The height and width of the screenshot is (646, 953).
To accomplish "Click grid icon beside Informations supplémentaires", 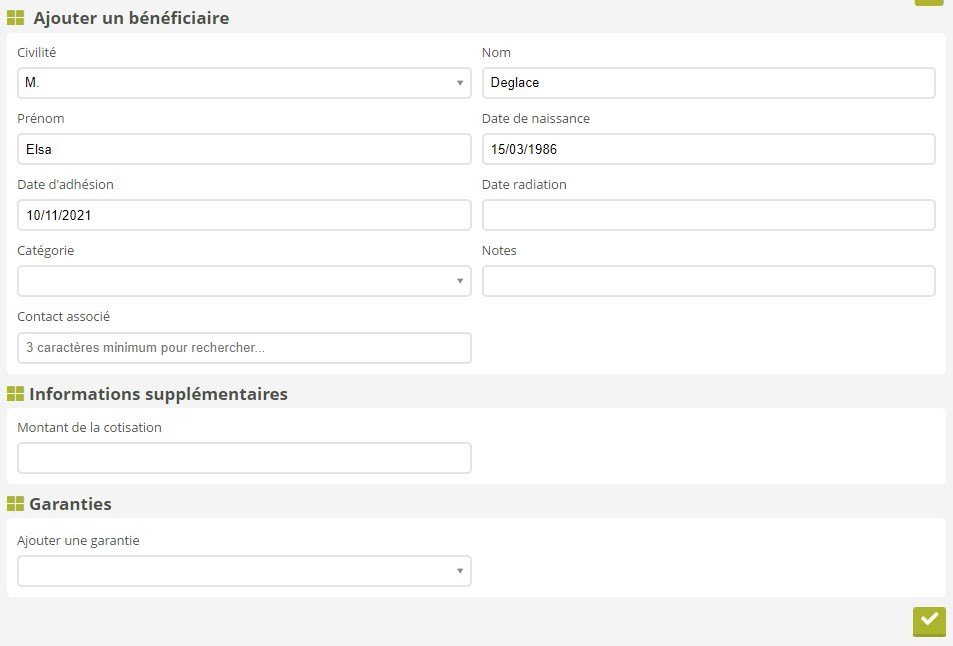I will (x=15, y=394).
